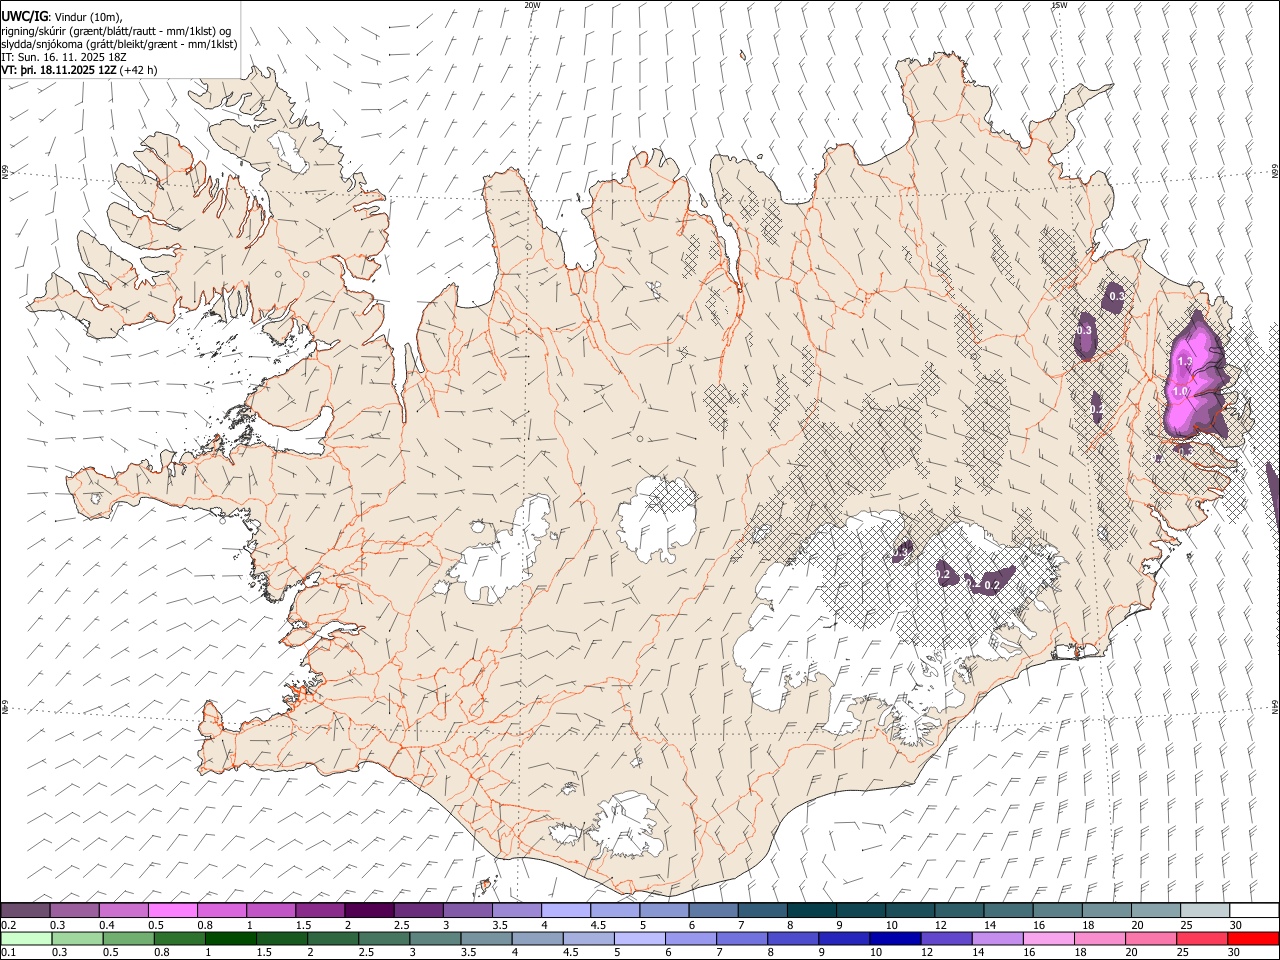The width and height of the screenshot is (1280, 960).
Task: Click the pale lavender swatch between 4 and 4.5
Action: tap(565, 910)
